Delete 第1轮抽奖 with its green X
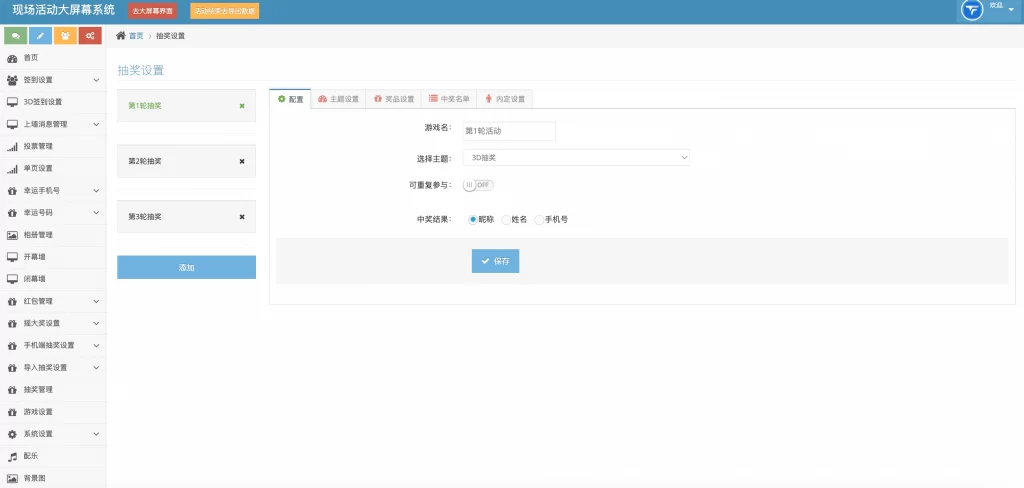1024x488 pixels. click(242, 106)
